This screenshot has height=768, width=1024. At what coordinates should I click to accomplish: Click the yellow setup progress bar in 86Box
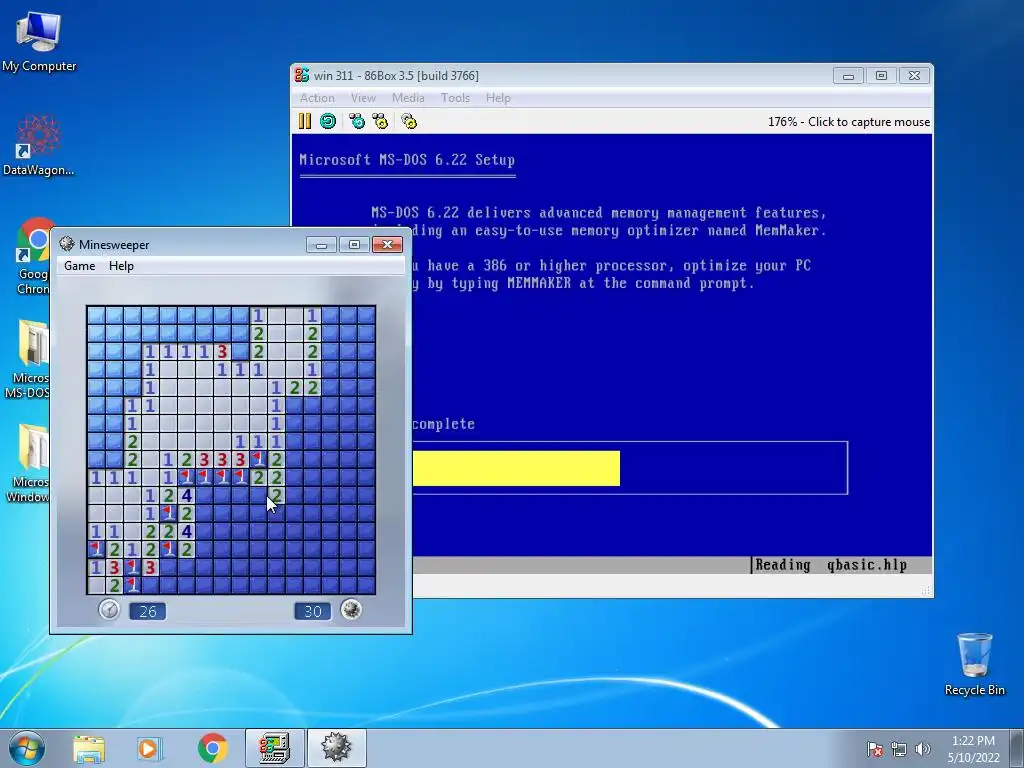516,468
